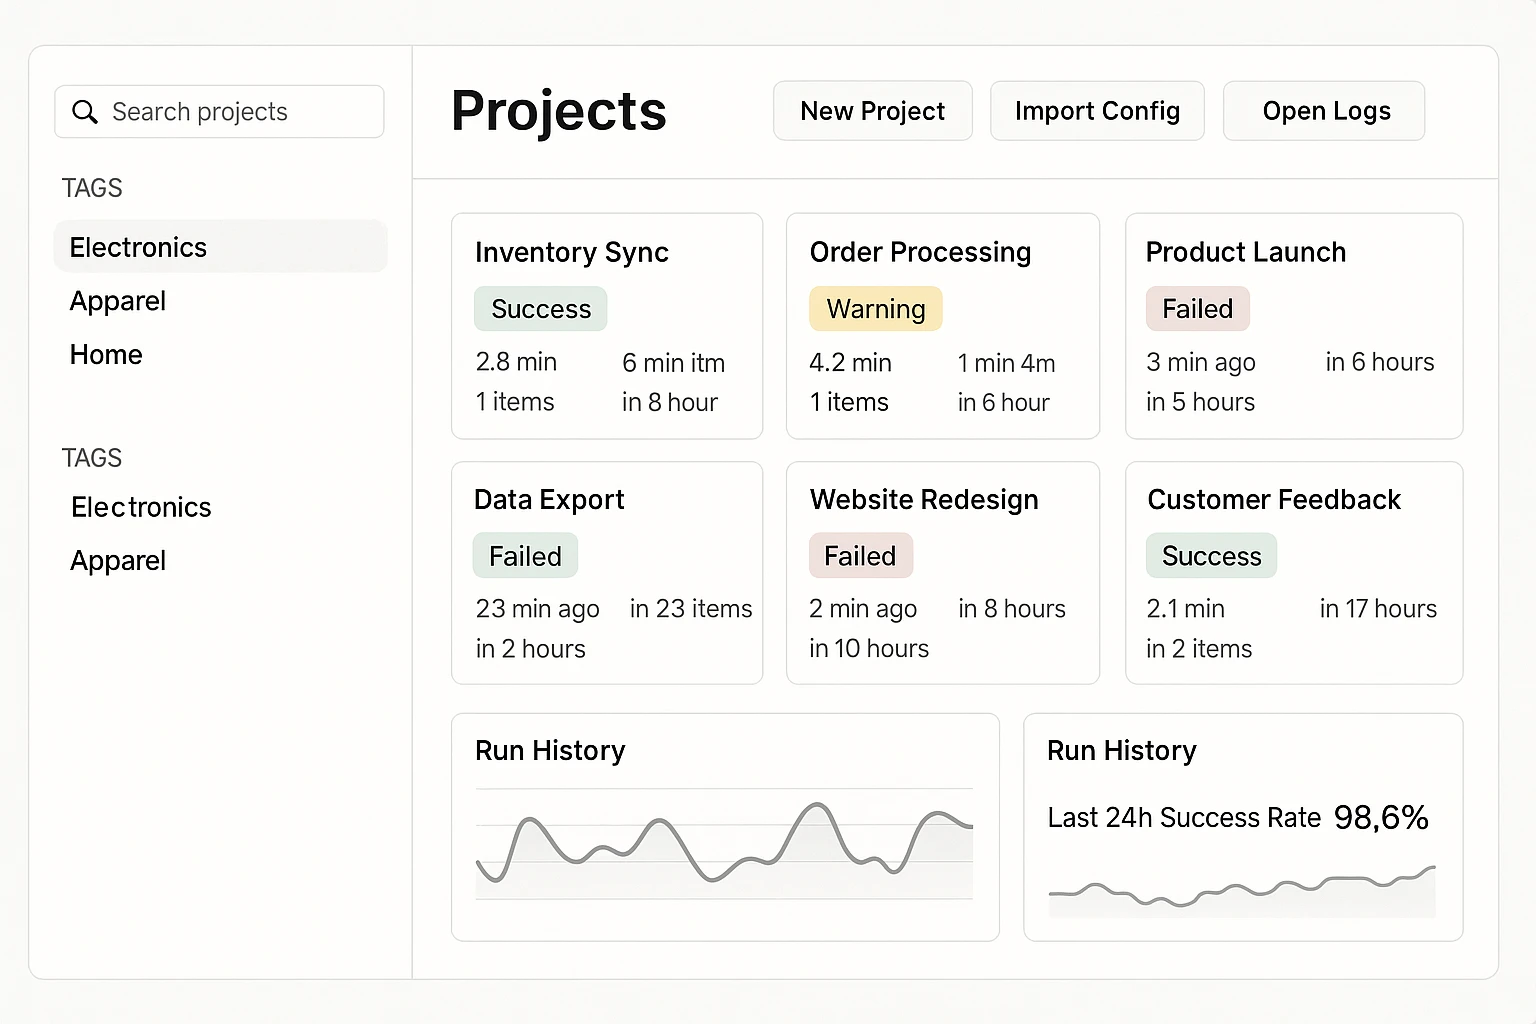The height and width of the screenshot is (1024, 1536).
Task: Click the Run History line chart
Action: tap(724, 845)
